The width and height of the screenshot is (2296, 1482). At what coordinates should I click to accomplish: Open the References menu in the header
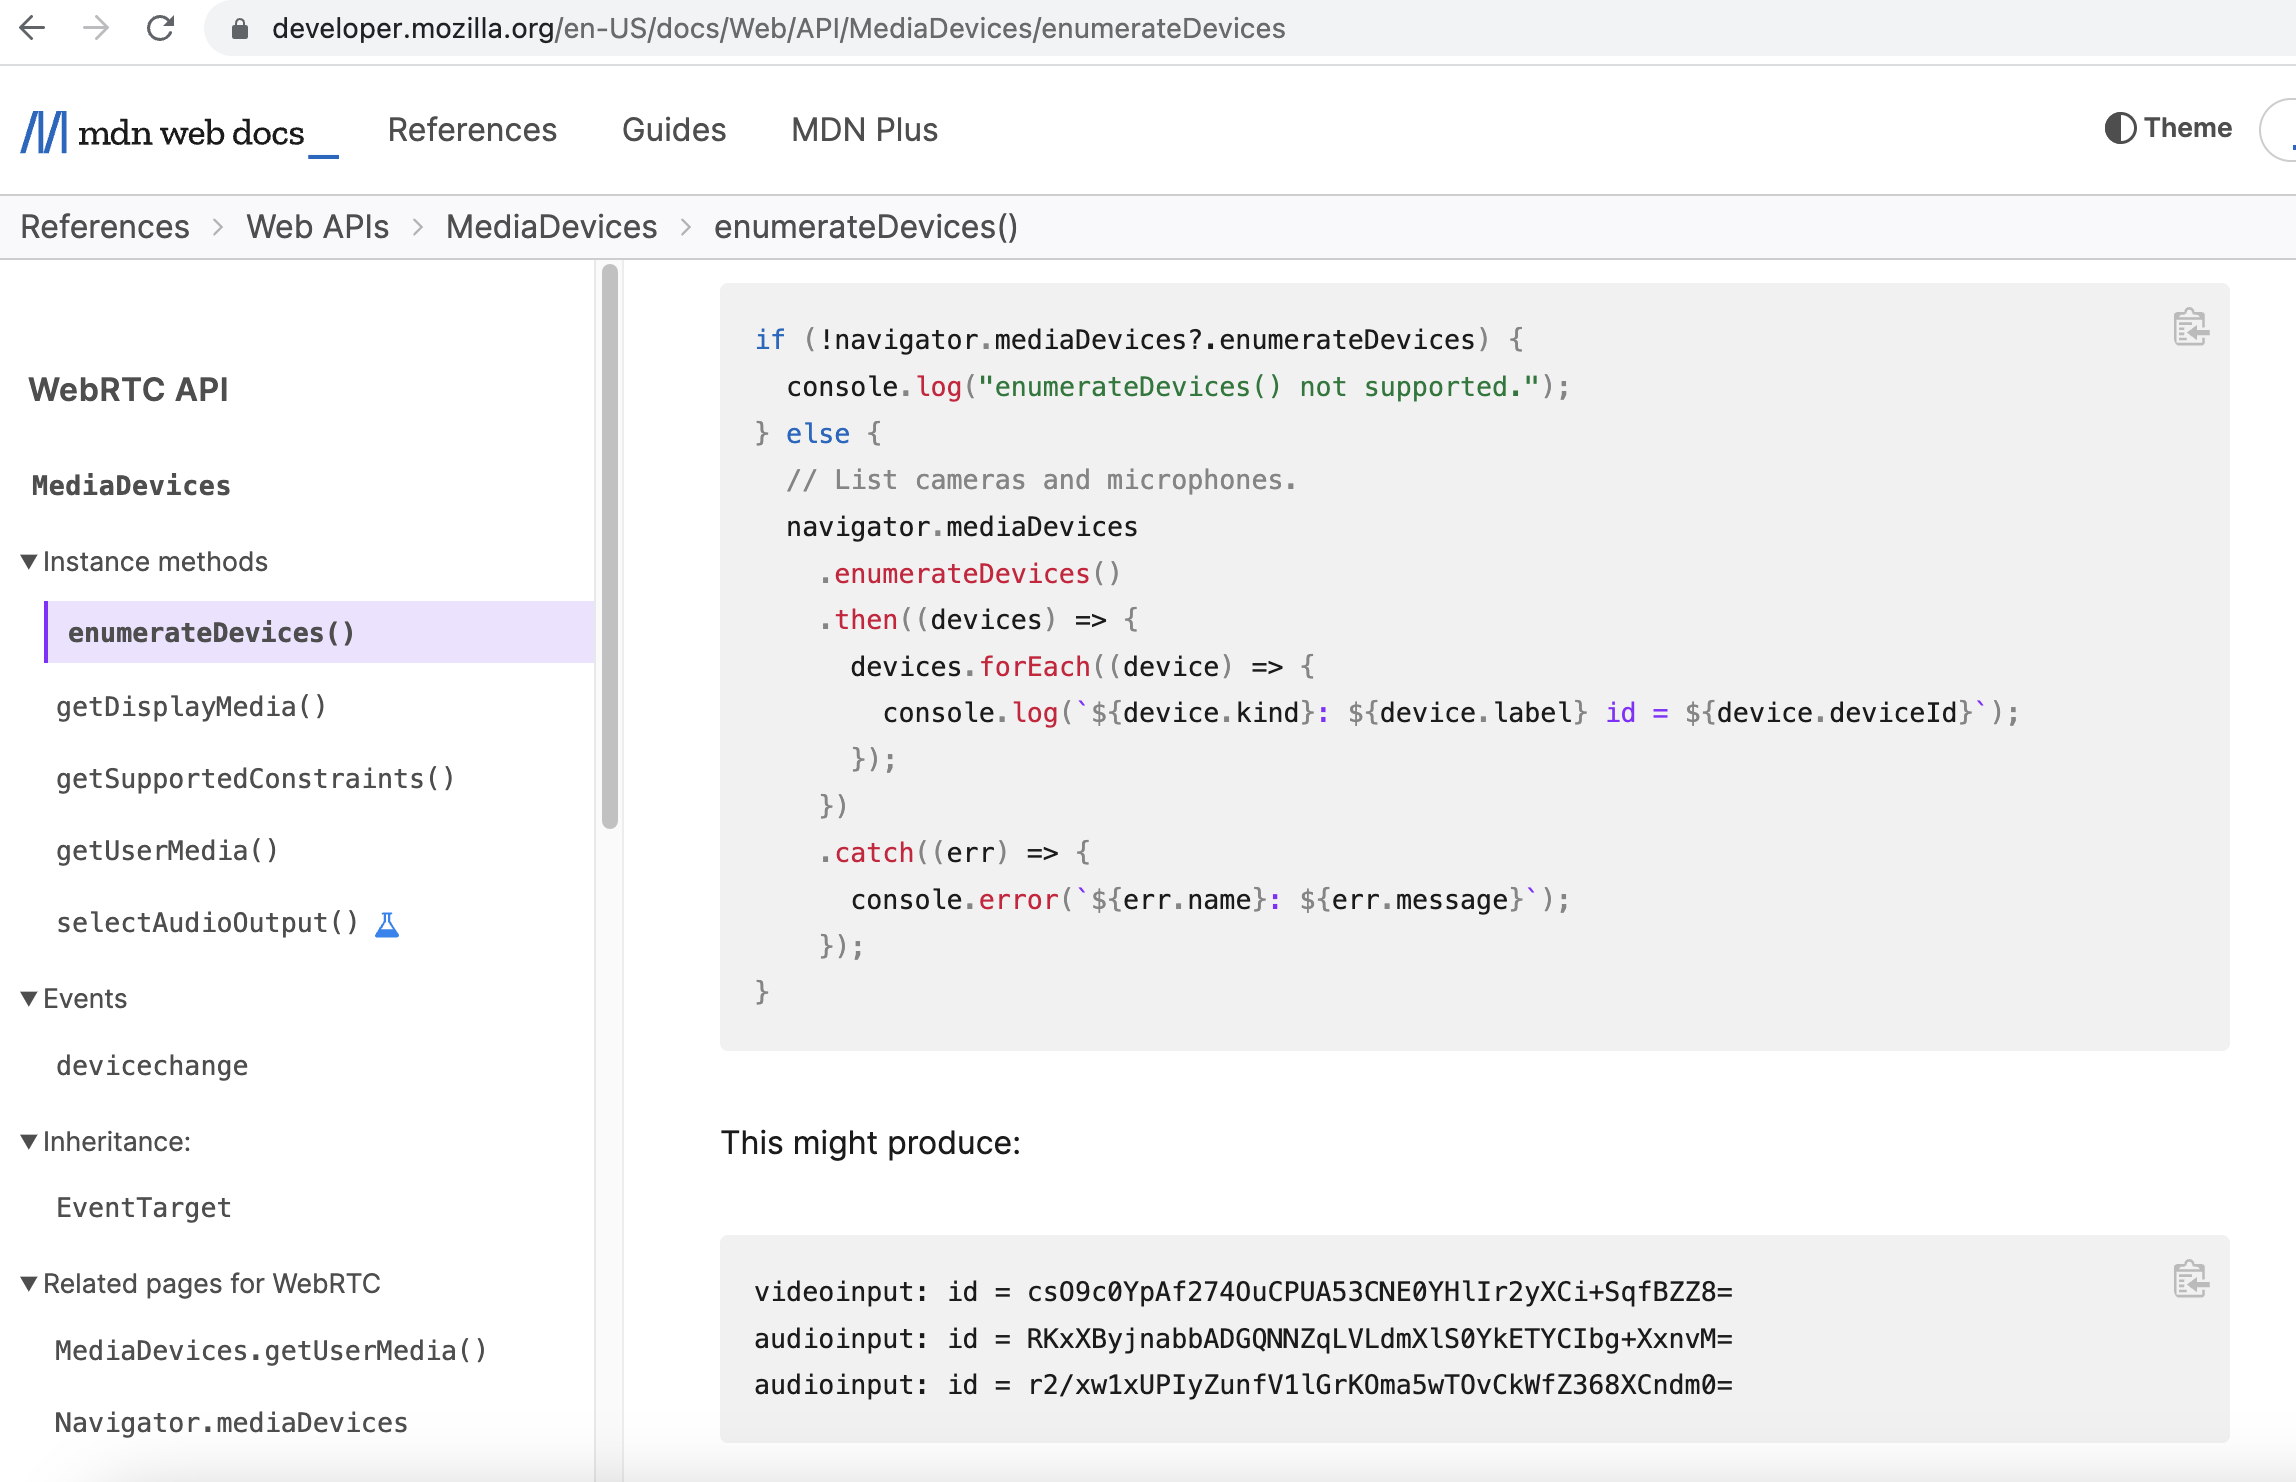pos(472,130)
